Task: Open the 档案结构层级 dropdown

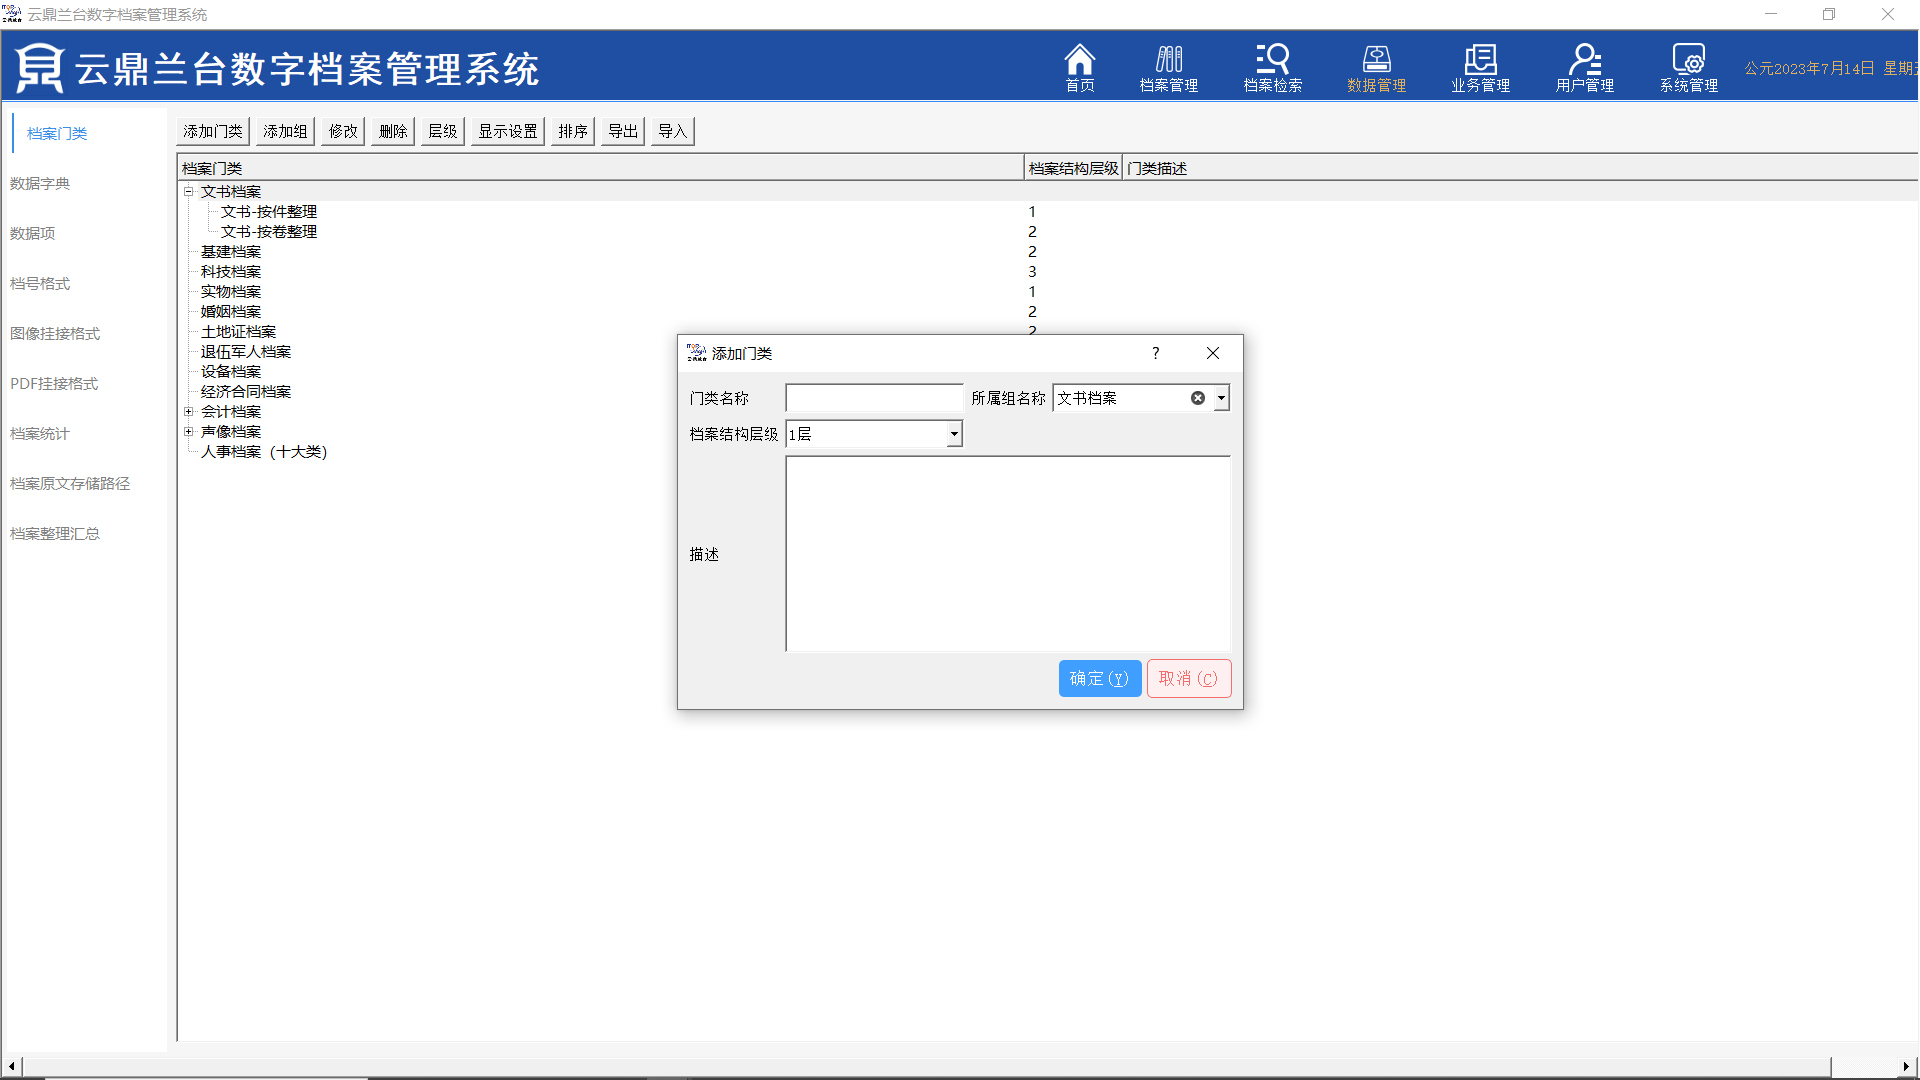Action: tap(954, 434)
